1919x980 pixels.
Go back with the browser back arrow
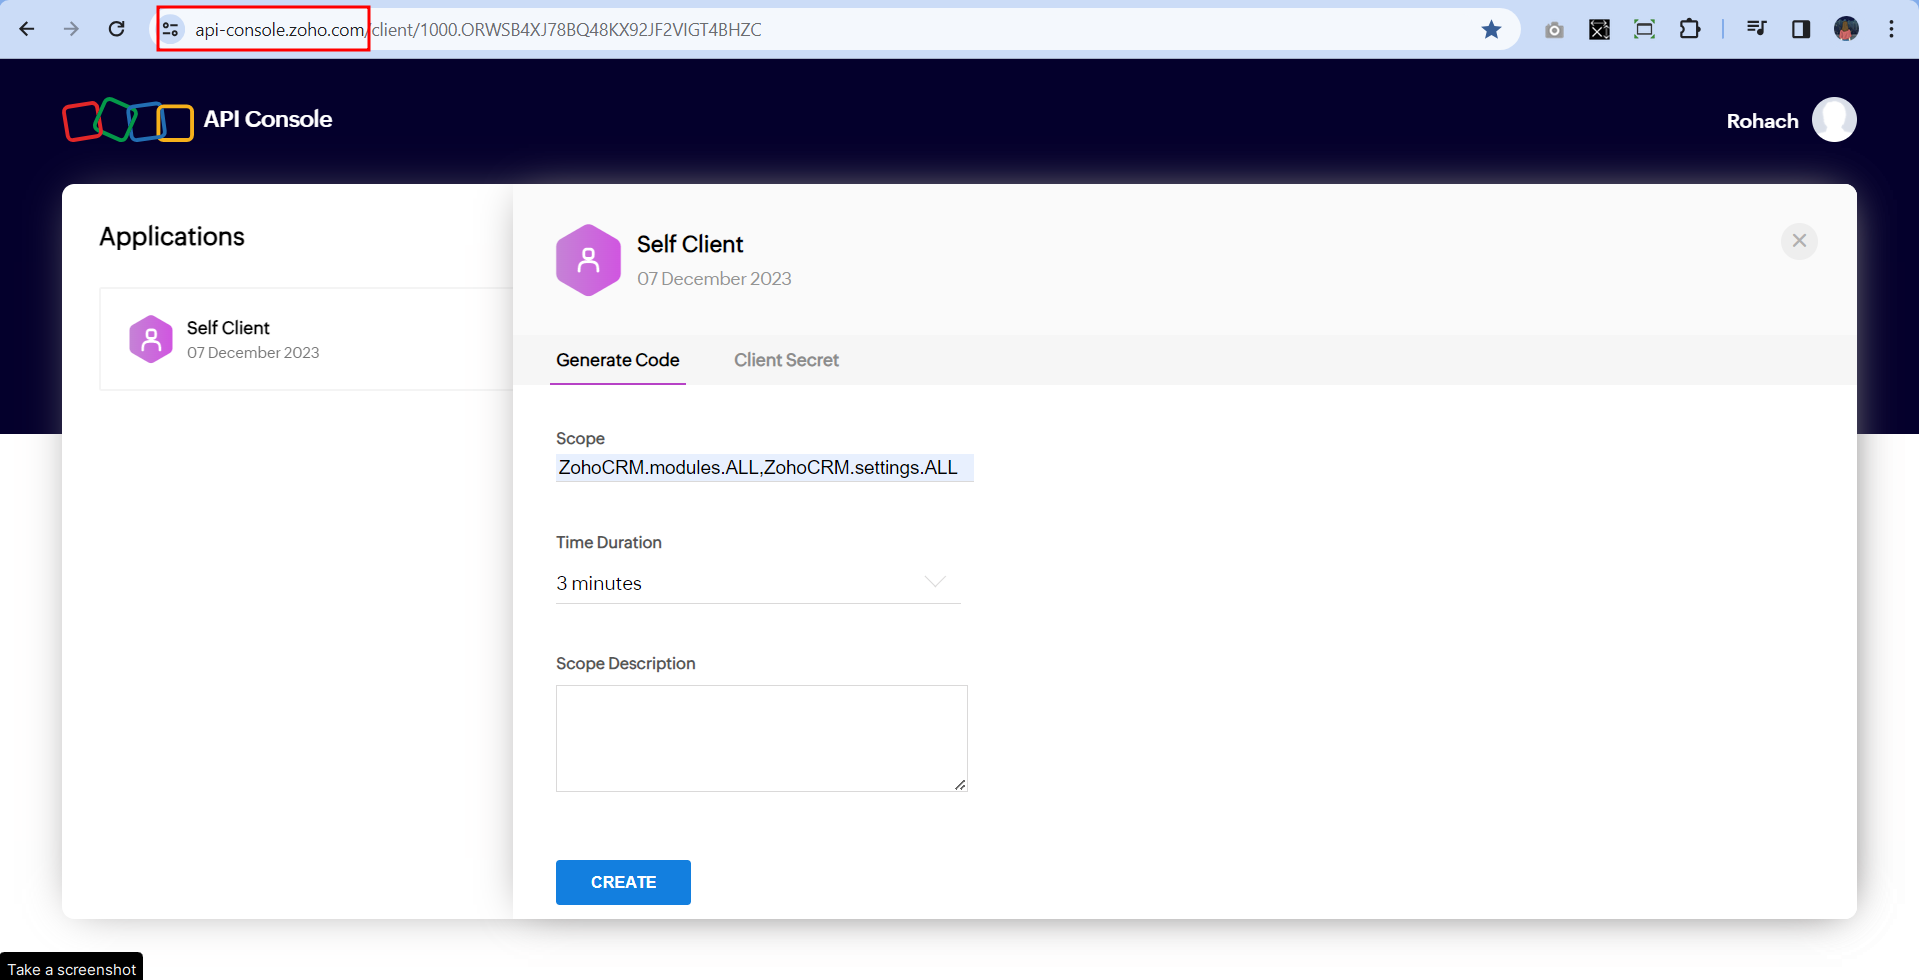pos(27,29)
